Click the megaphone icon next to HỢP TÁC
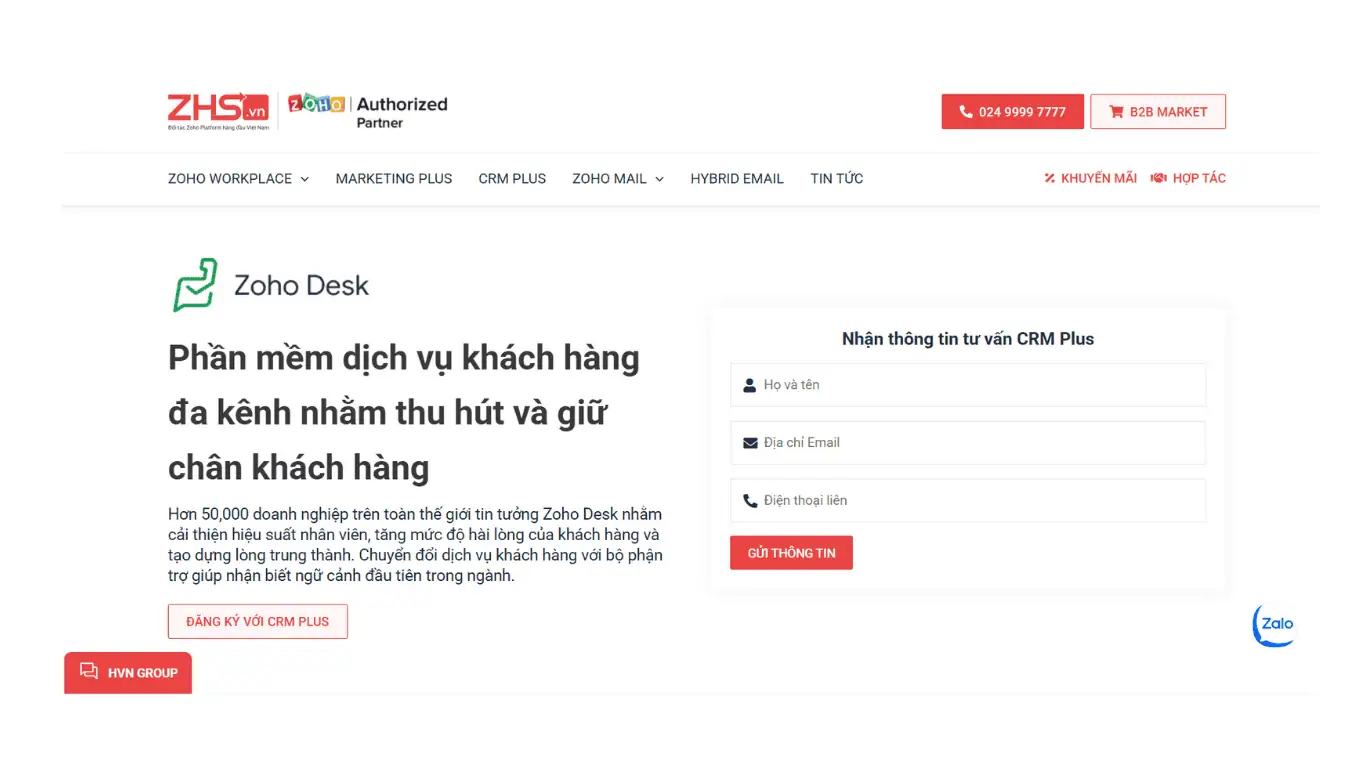Image resolution: width=1366 pixels, height=768 pixels. click(1157, 178)
